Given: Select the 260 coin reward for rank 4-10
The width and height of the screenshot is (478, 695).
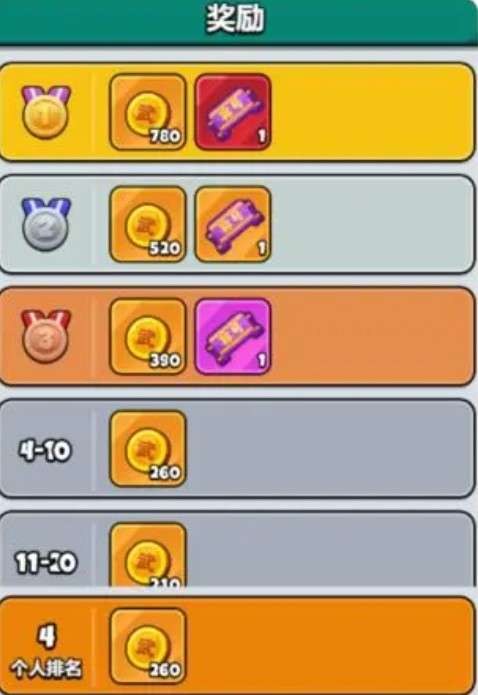Looking at the screenshot, I should pyautogui.click(x=148, y=448).
